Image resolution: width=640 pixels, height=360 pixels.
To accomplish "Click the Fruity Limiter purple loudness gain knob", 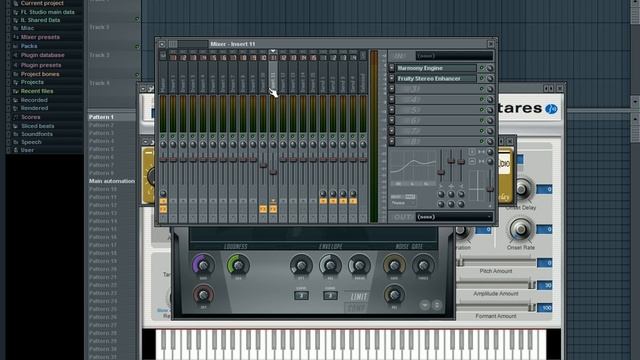I will point(203,265).
